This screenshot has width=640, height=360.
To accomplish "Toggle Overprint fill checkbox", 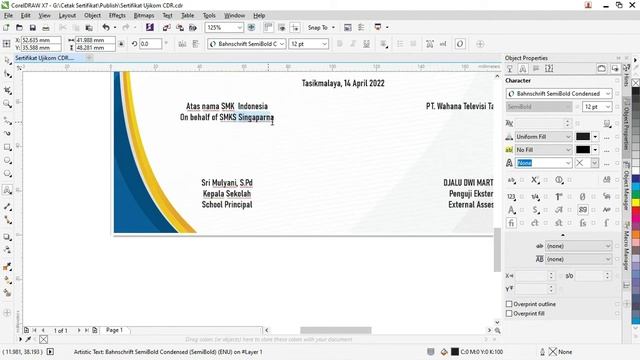I will click(x=509, y=313).
